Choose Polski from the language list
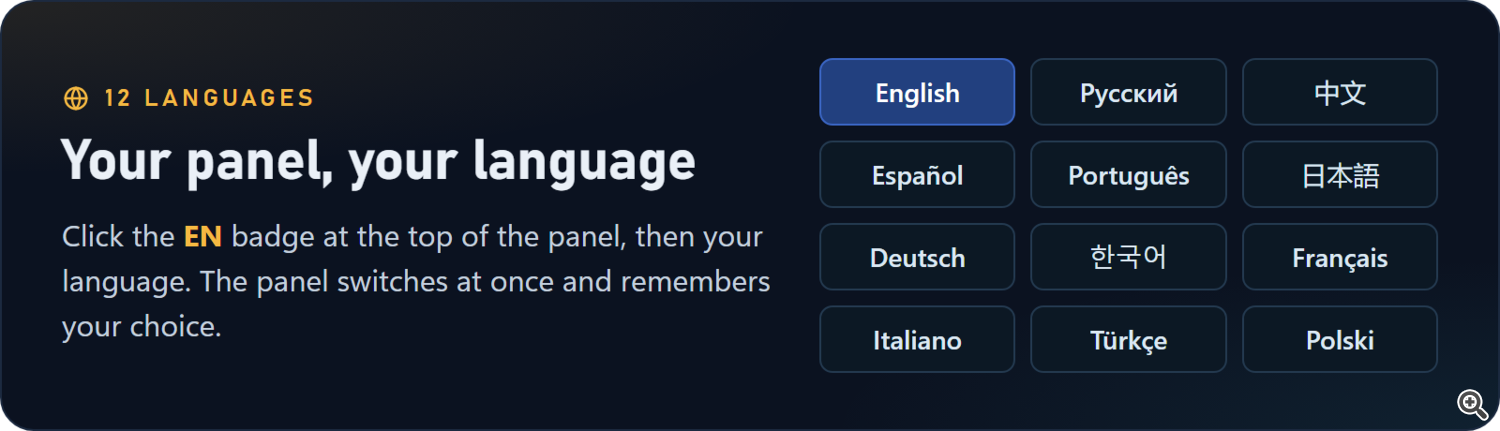 [x=1340, y=339]
